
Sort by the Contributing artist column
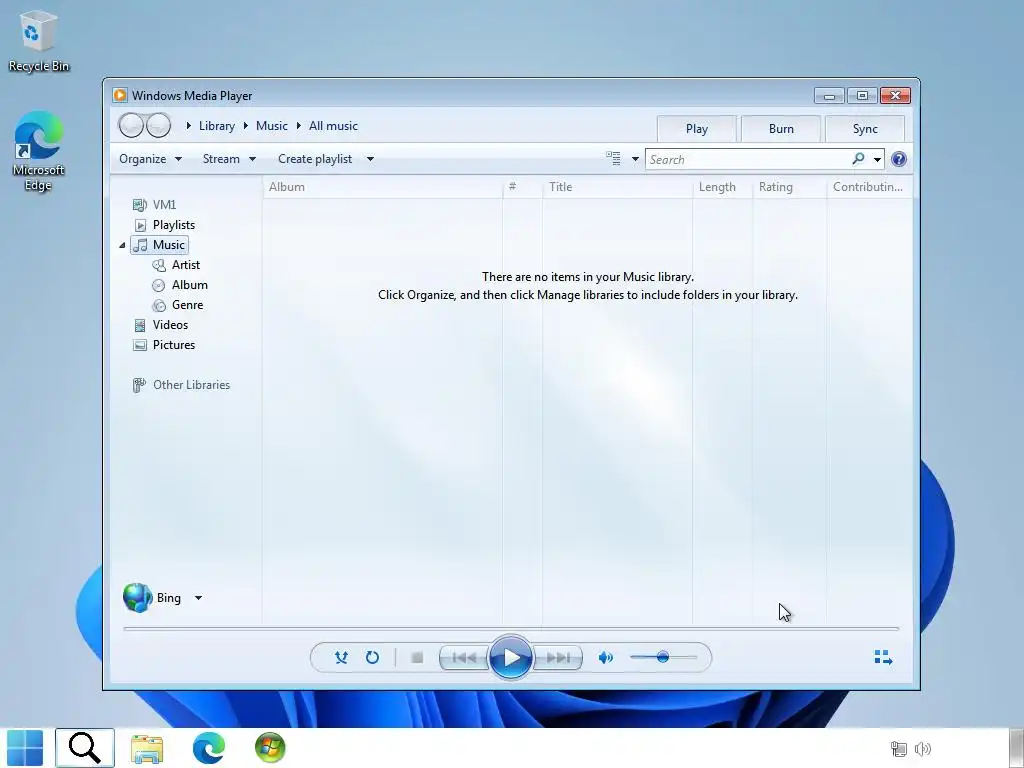pyautogui.click(x=869, y=187)
